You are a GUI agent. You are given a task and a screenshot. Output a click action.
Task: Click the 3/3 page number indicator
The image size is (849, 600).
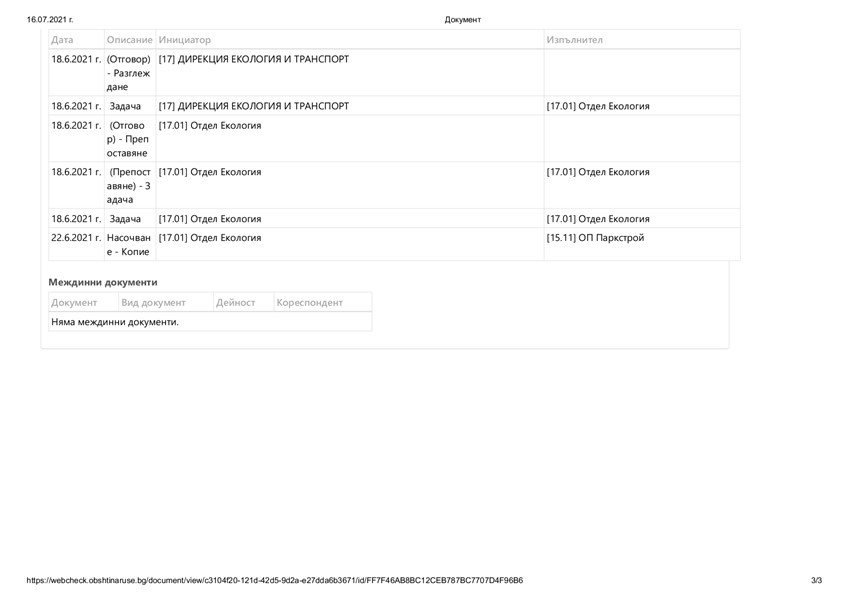tap(815, 581)
